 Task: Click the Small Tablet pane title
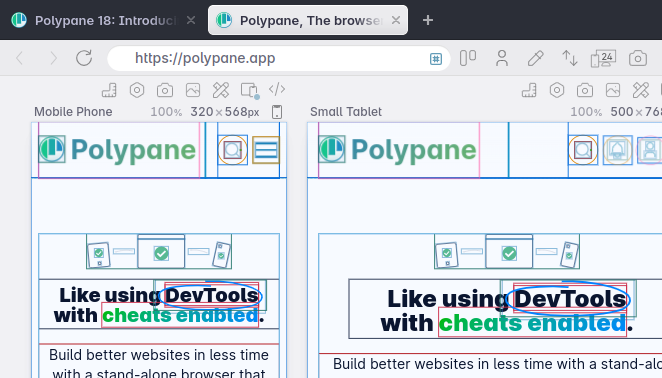coord(346,112)
